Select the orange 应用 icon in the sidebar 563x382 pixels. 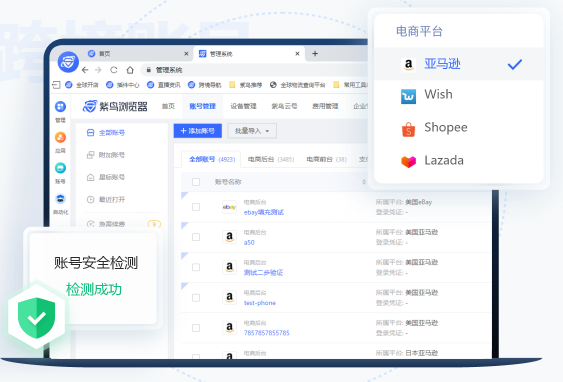pyautogui.click(x=60, y=137)
